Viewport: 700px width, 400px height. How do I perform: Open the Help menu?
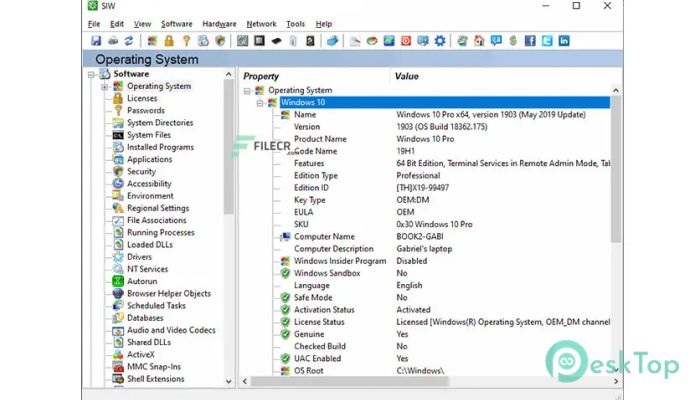point(324,24)
